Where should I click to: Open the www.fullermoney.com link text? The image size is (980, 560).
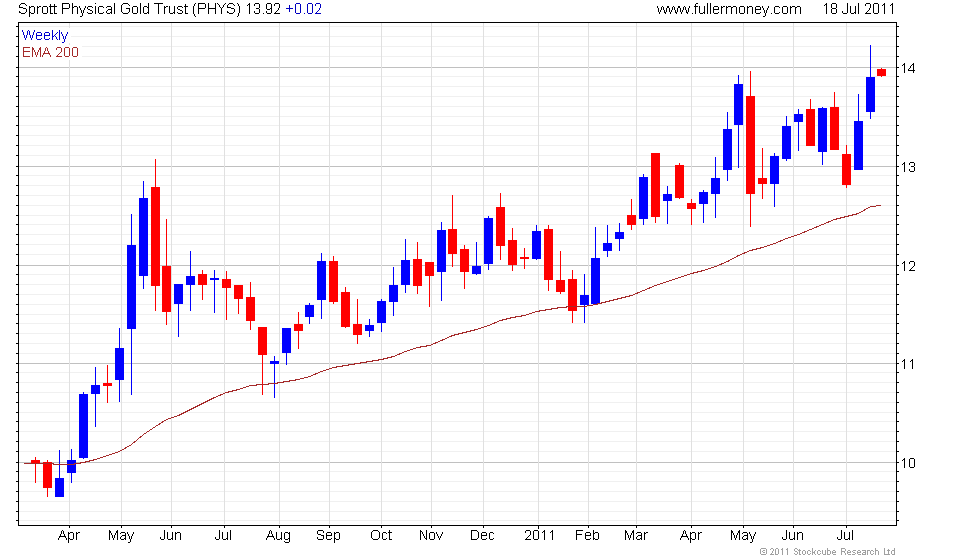pyautogui.click(x=729, y=9)
